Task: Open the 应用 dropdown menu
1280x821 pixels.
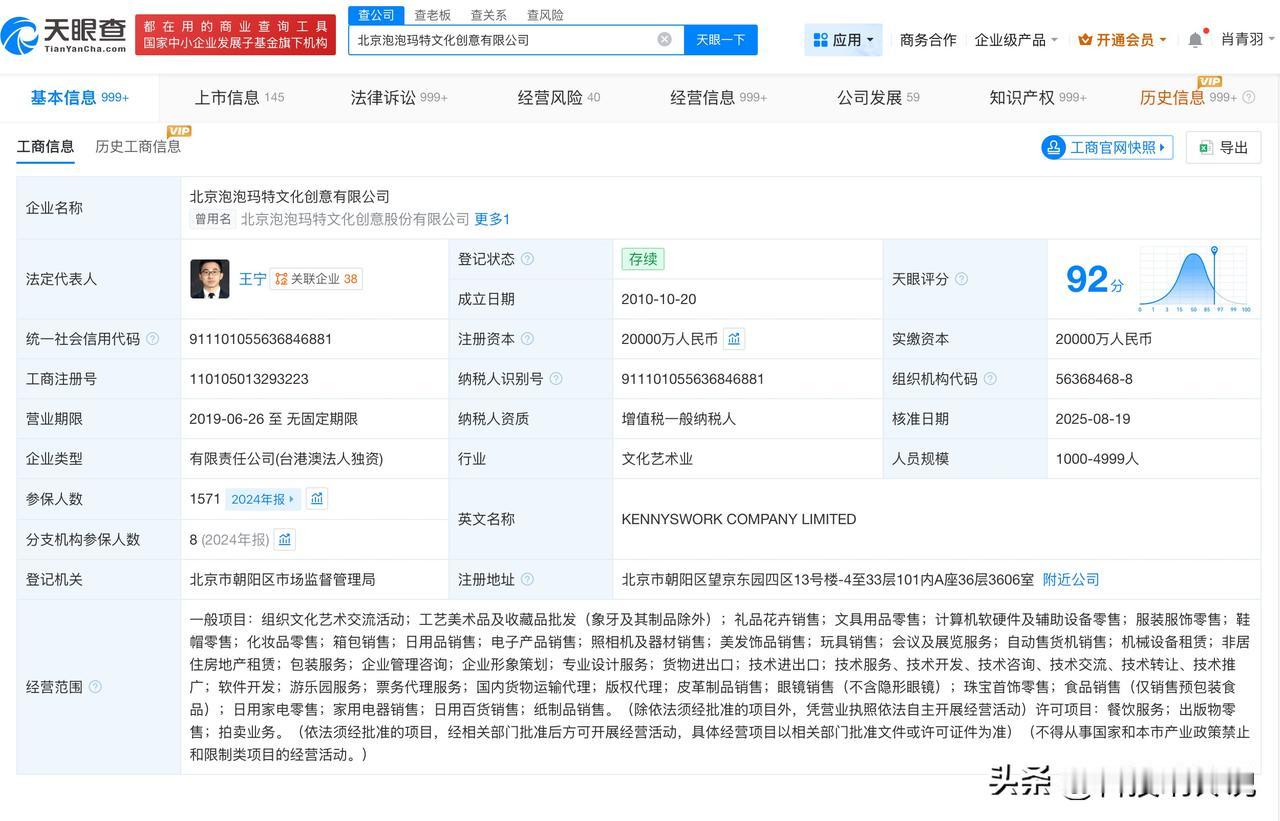Action: tap(843, 40)
